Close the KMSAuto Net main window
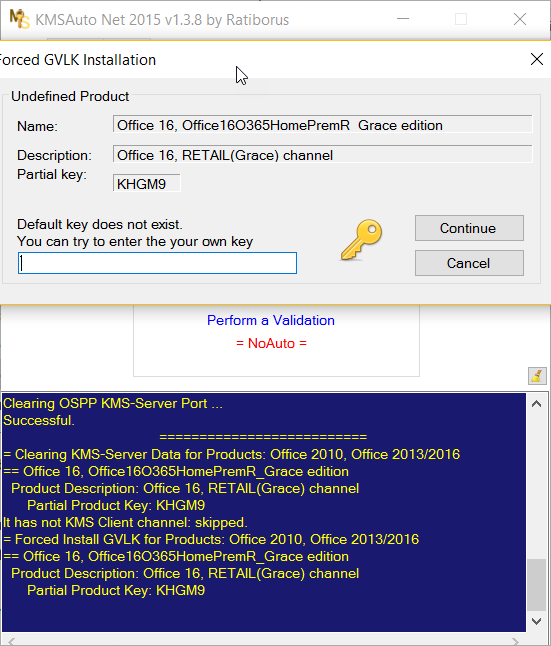The image size is (551, 646). 520,19
